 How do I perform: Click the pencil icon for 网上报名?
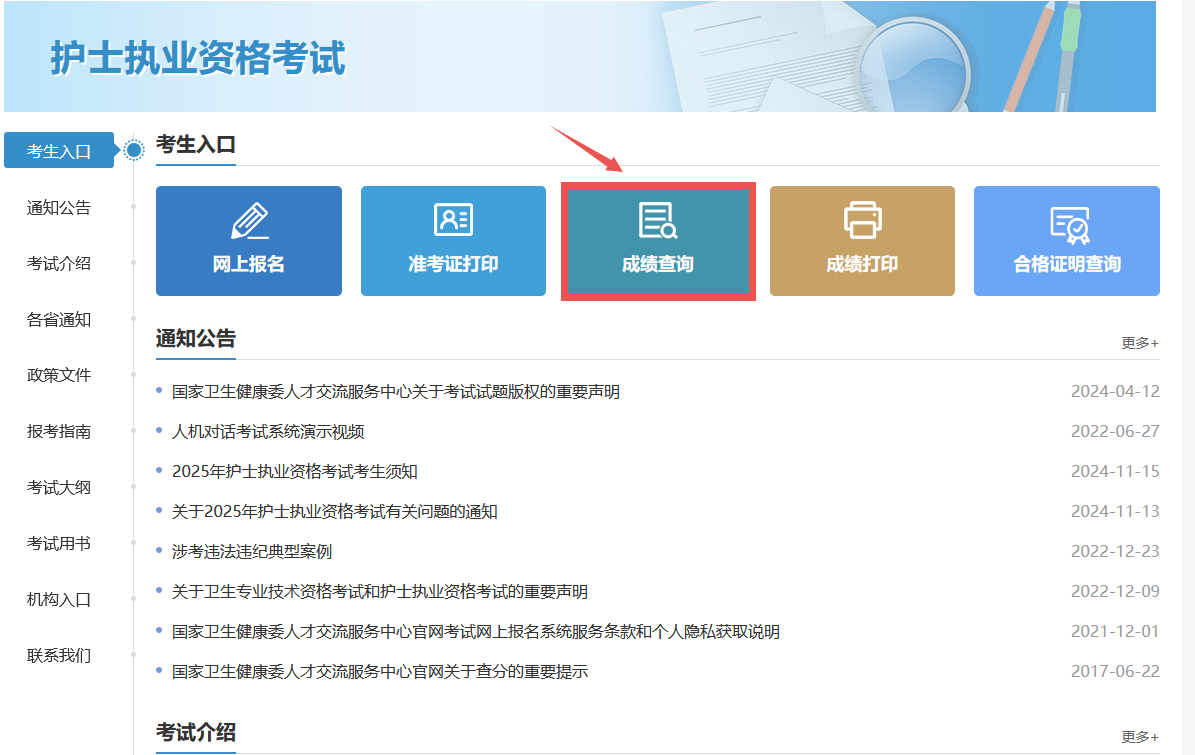249,221
